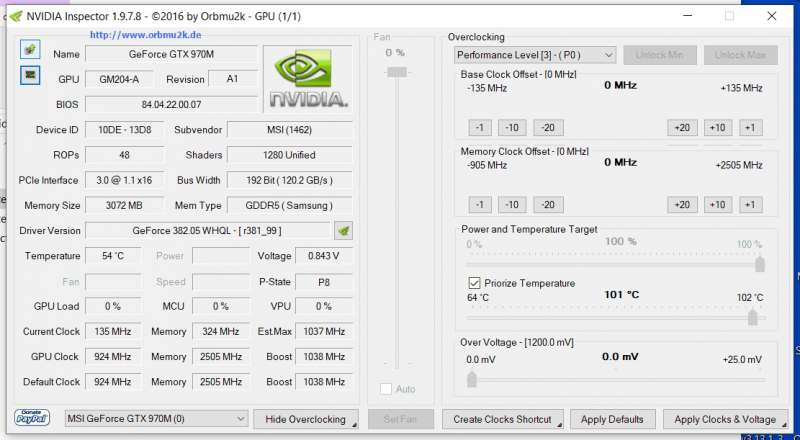Image resolution: width=800 pixels, height=440 pixels.
Task: Click Create Clocks Shortcut button
Action: [x=503, y=419]
